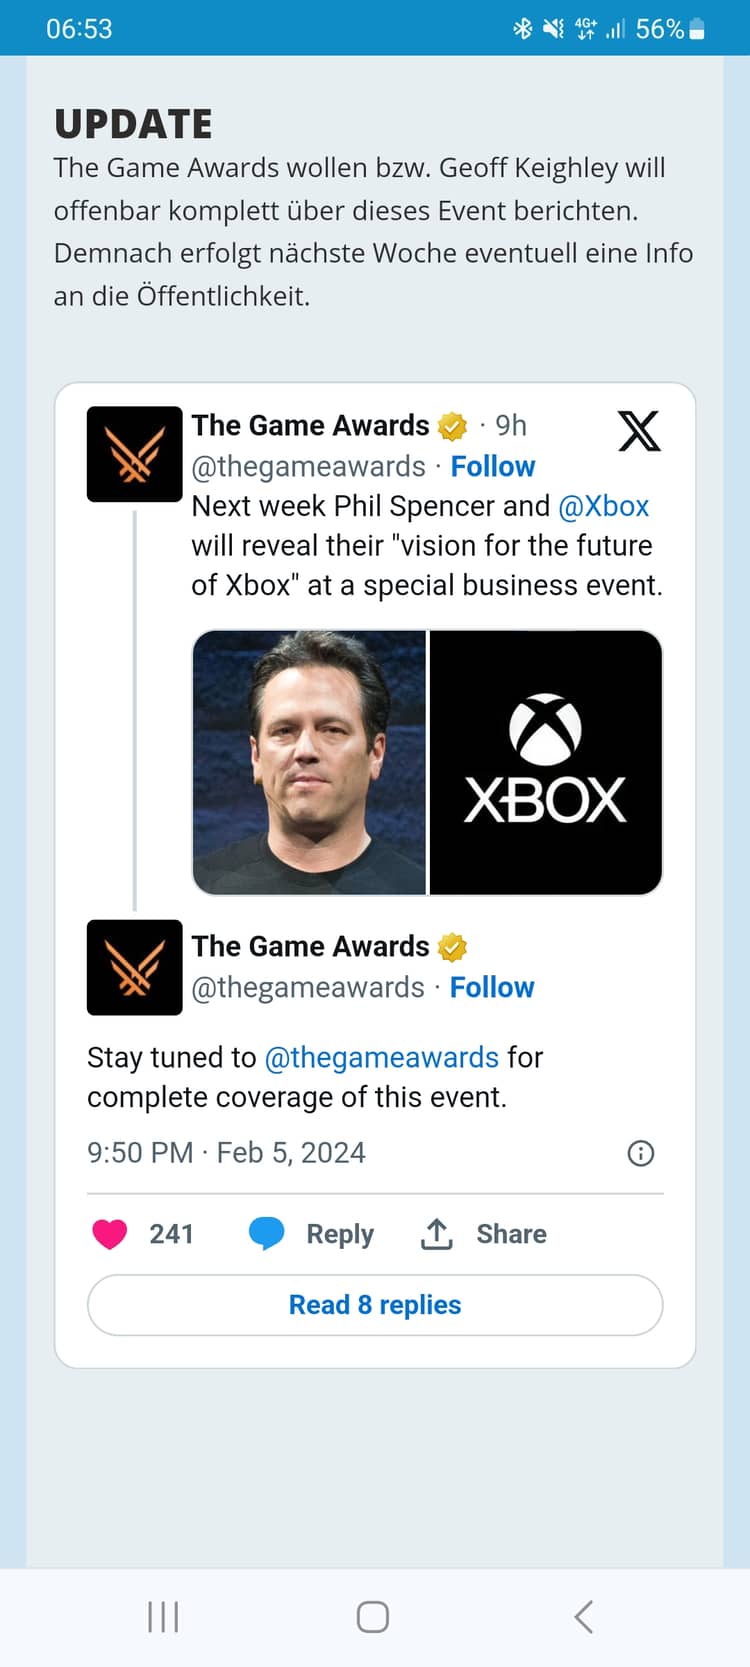This screenshot has height=1667, width=750.
Task: Tap the share upload arrow icon
Action: coord(436,1234)
